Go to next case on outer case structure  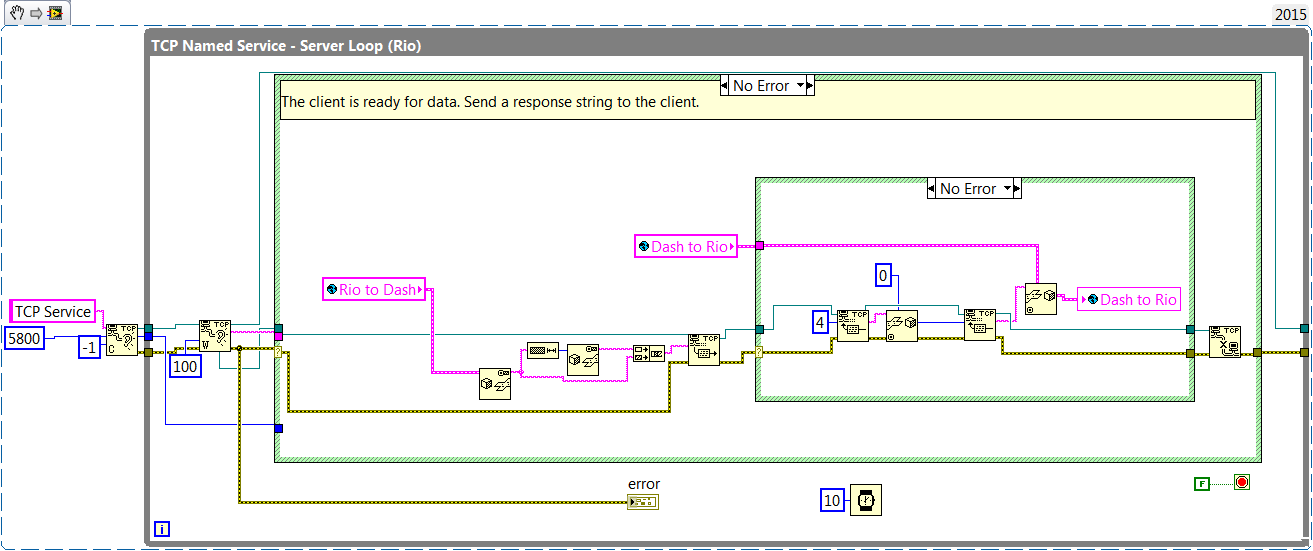pos(810,86)
